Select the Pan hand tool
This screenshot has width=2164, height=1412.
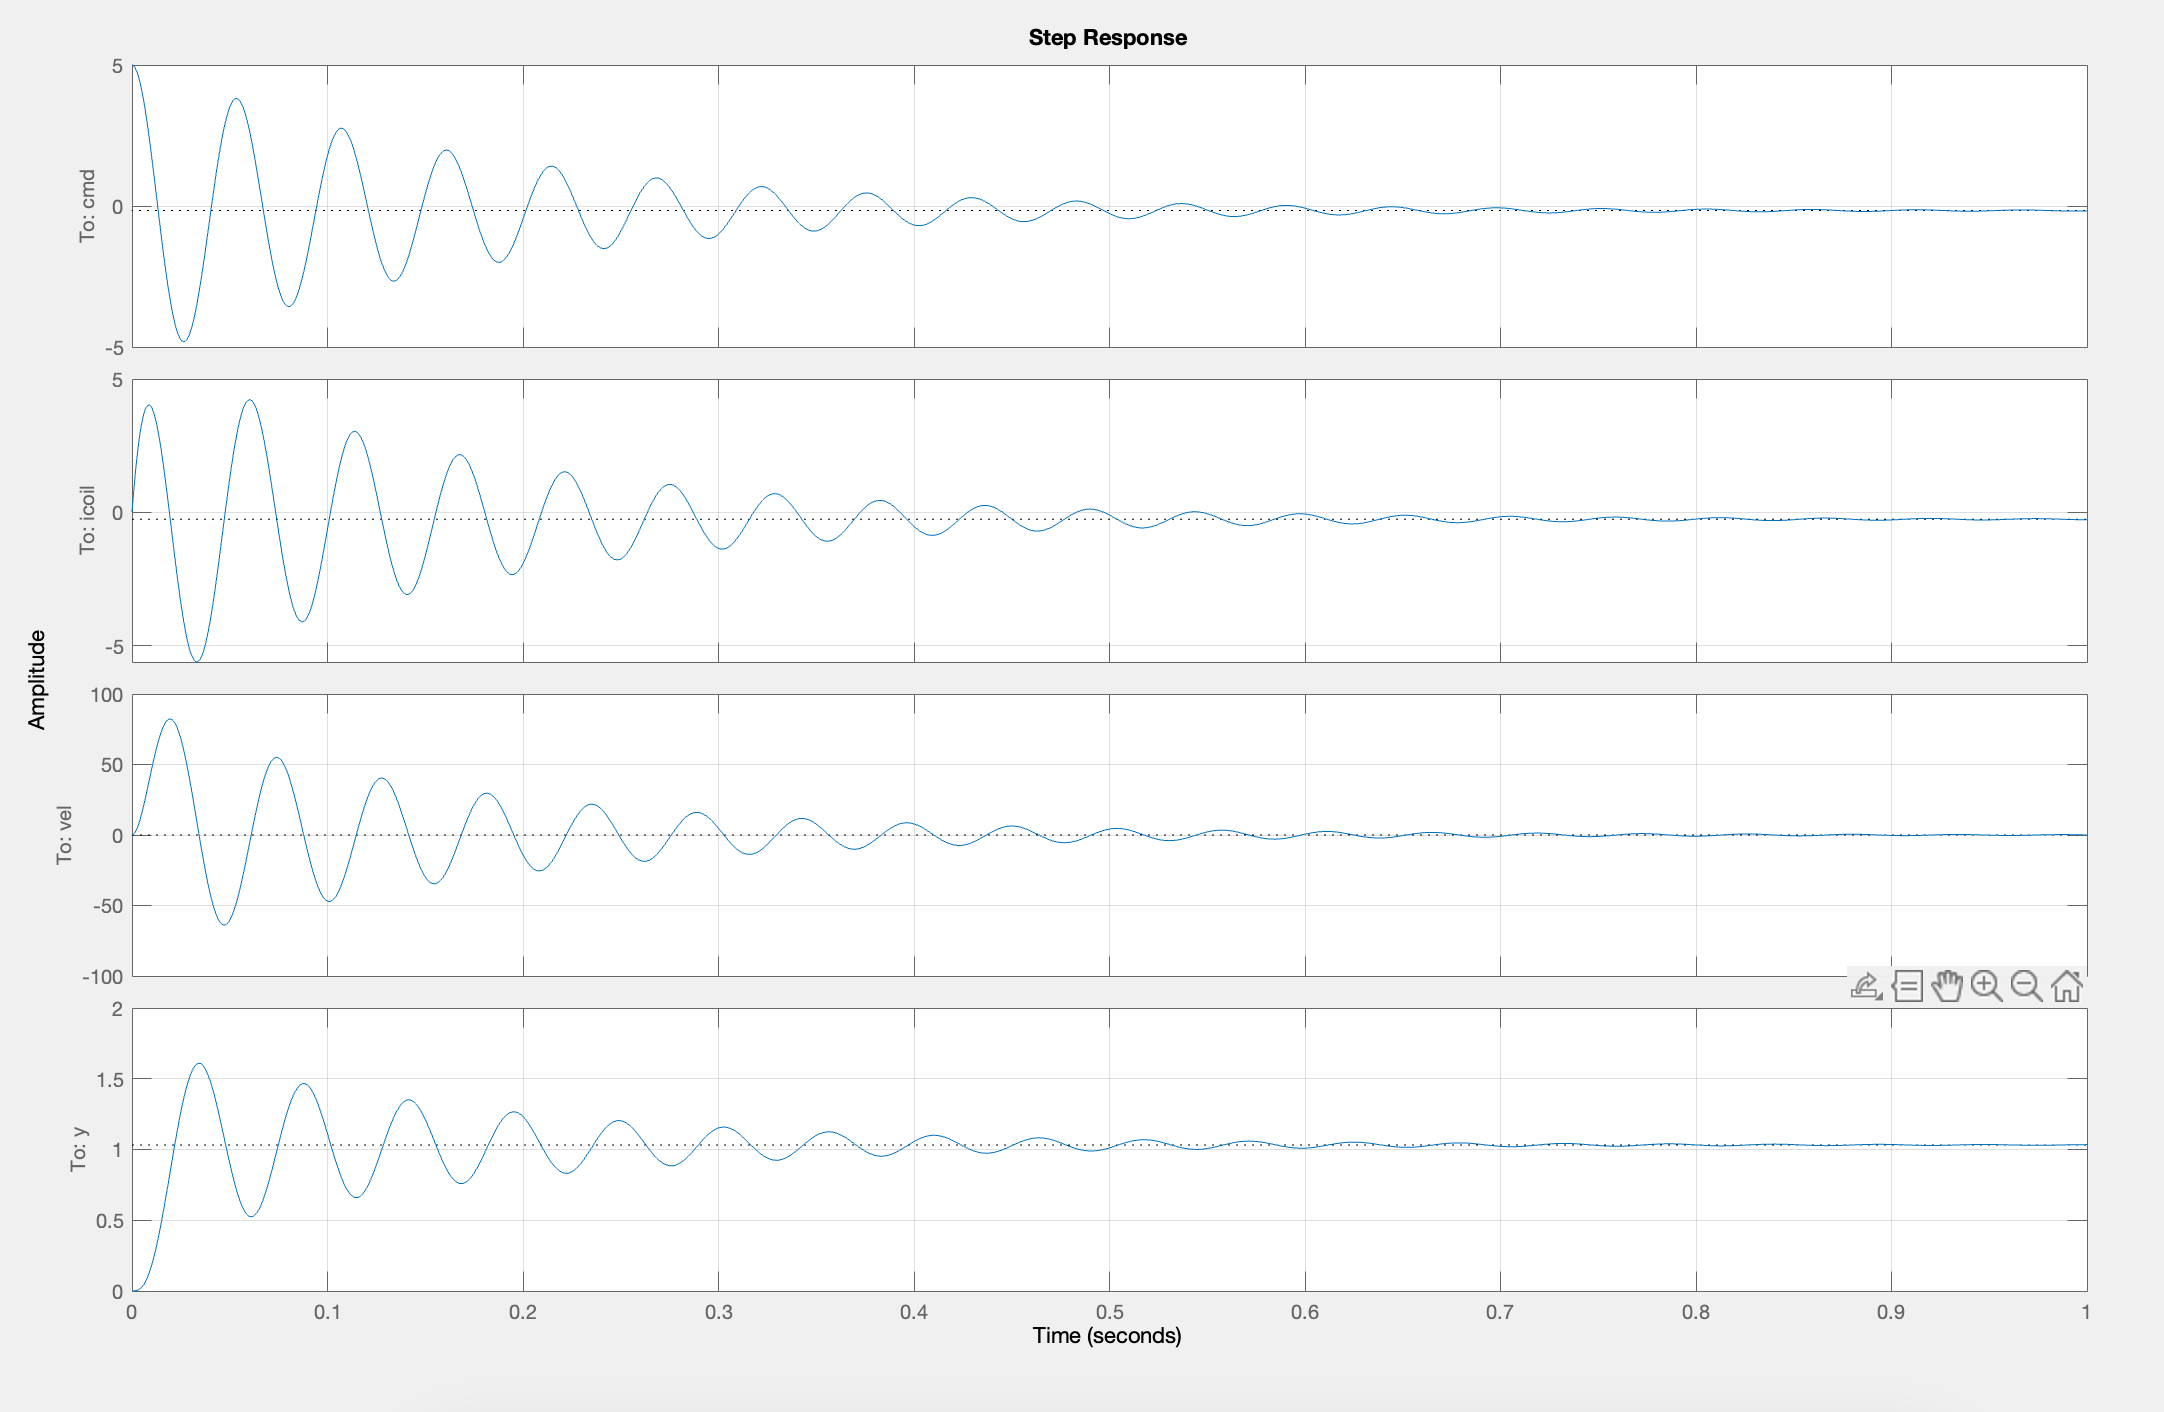point(1947,987)
